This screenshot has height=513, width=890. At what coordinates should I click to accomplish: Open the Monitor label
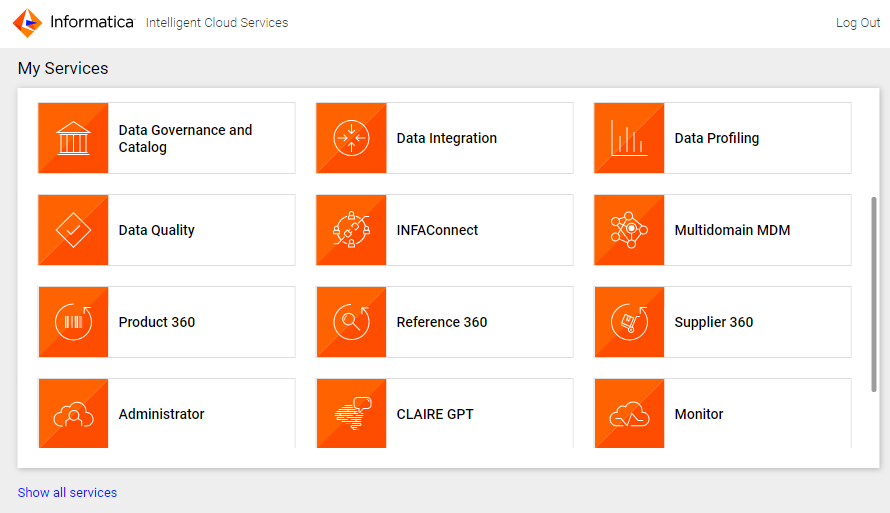pyautogui.click(x=699, y=414)
